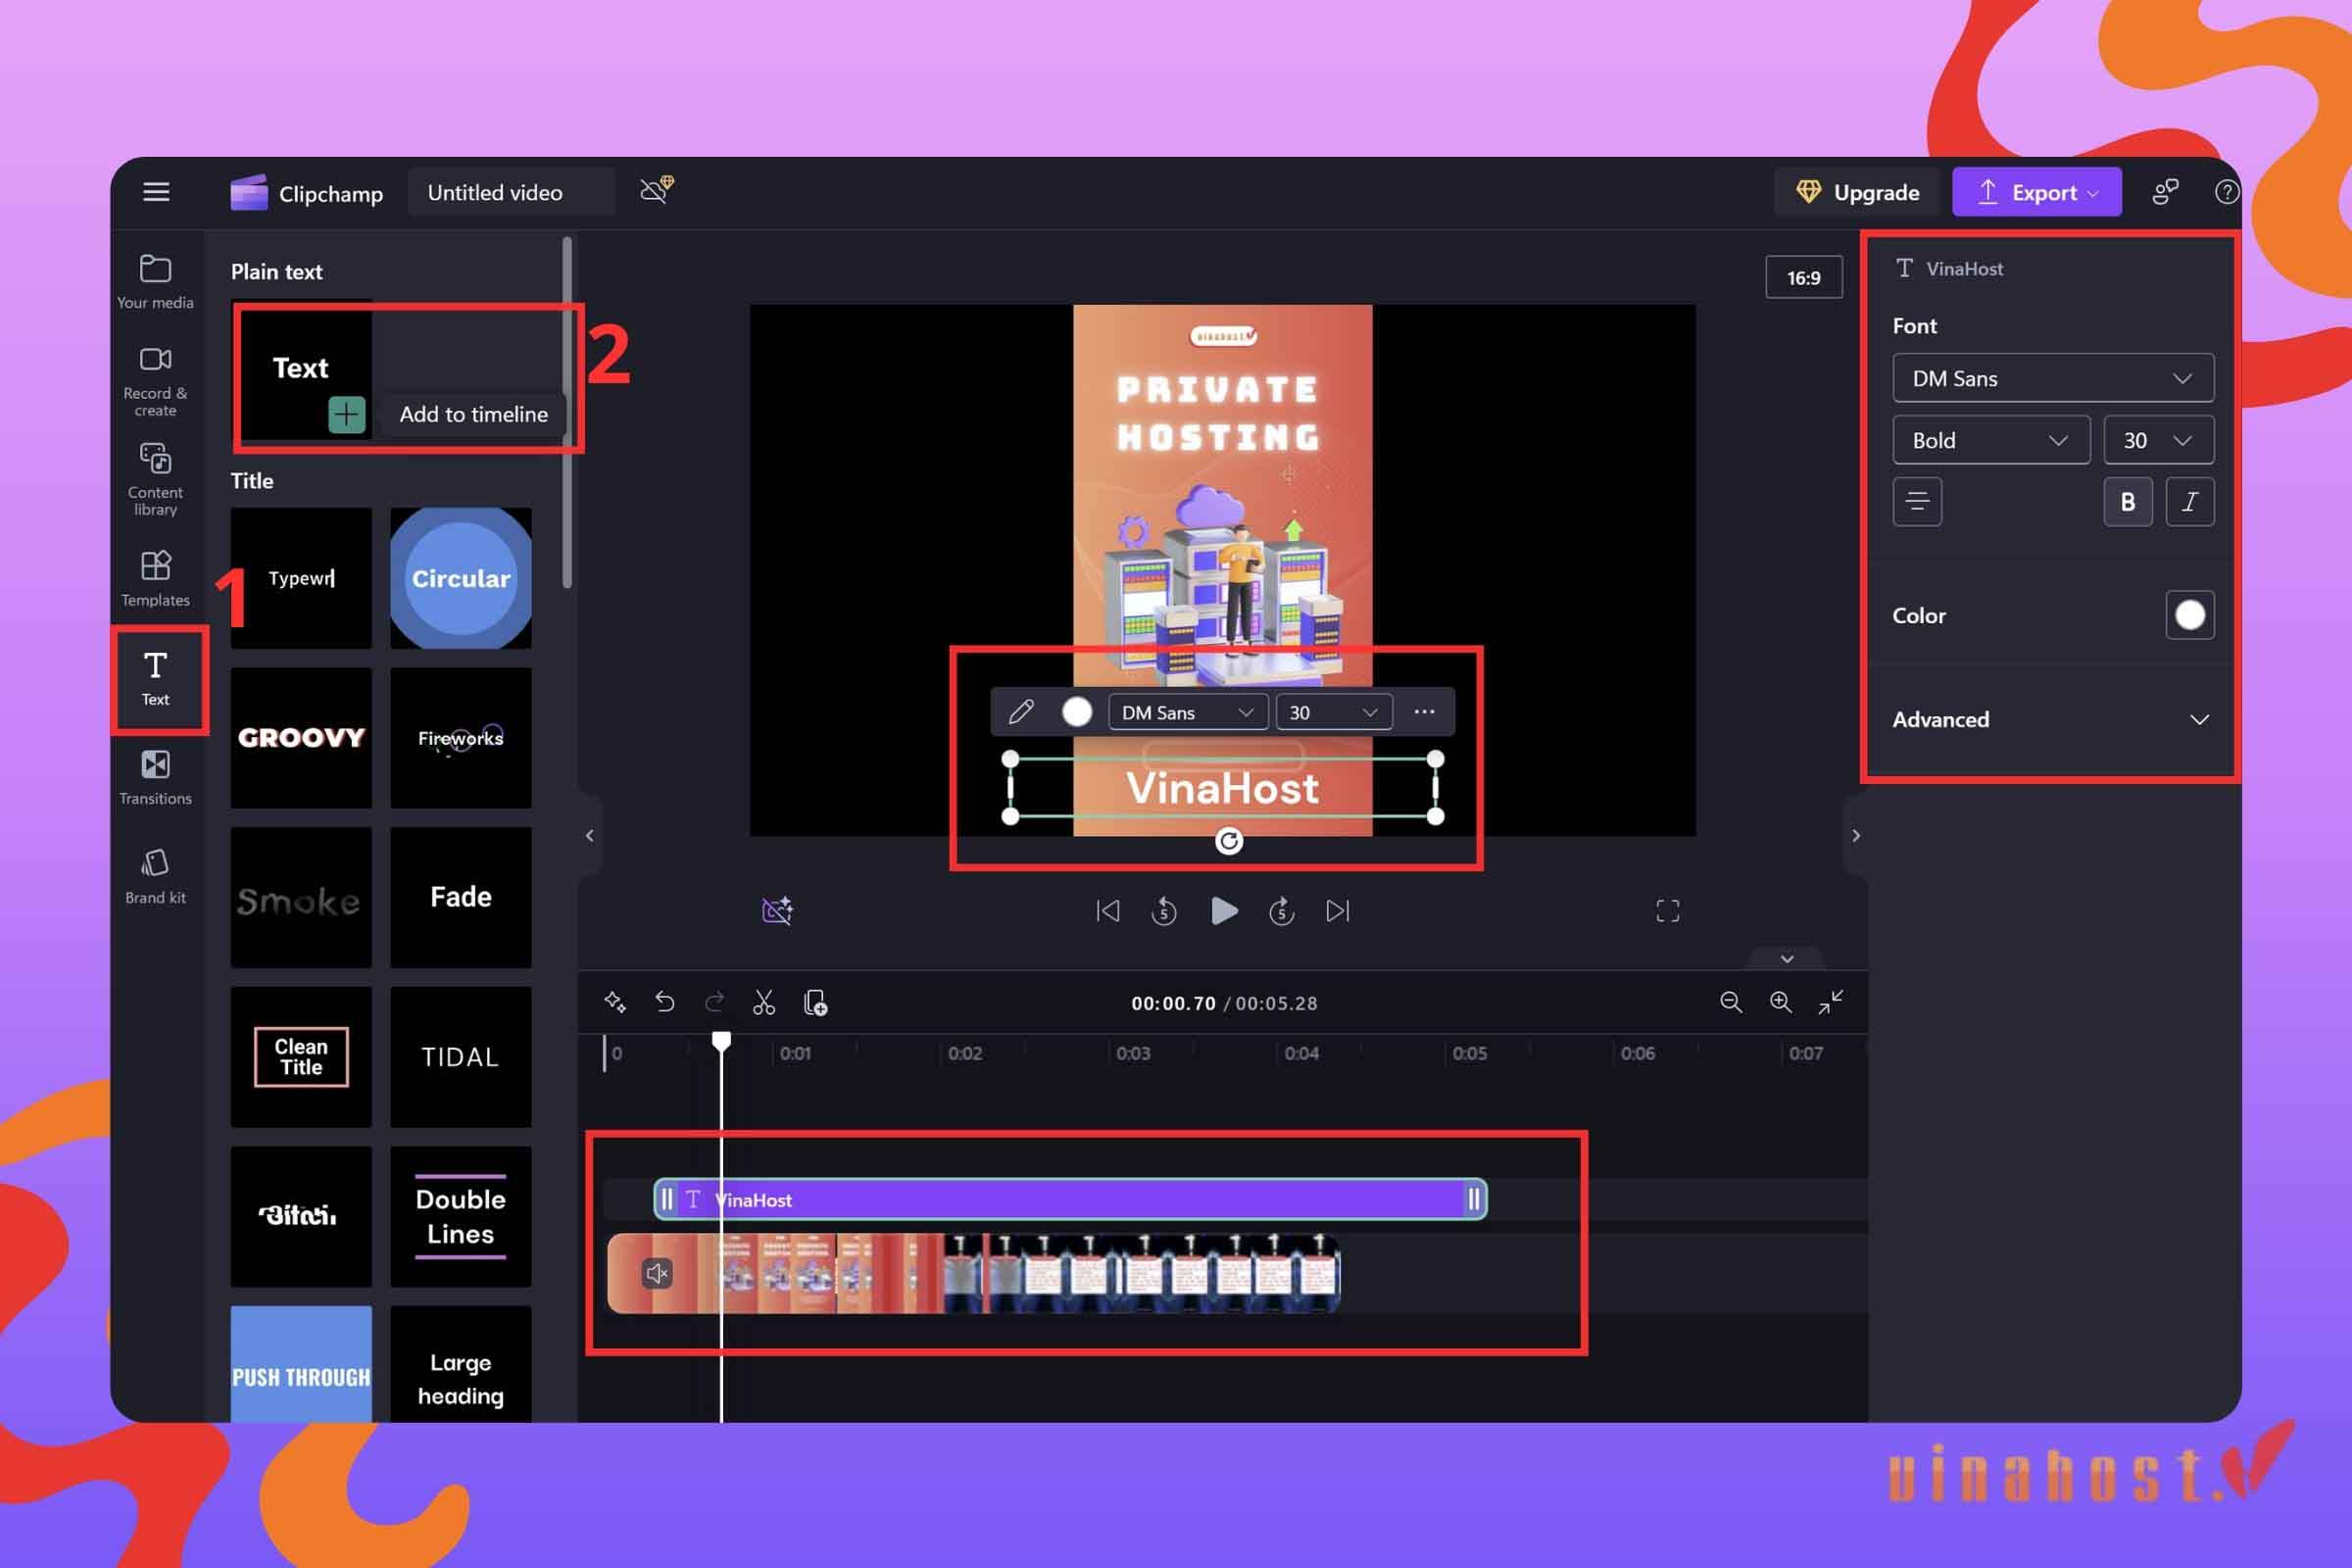Click the rotate handle below VinaHost text
Viewport: 2352px width, 1568px height.
pyautogui.click(x=1229, y=842)
